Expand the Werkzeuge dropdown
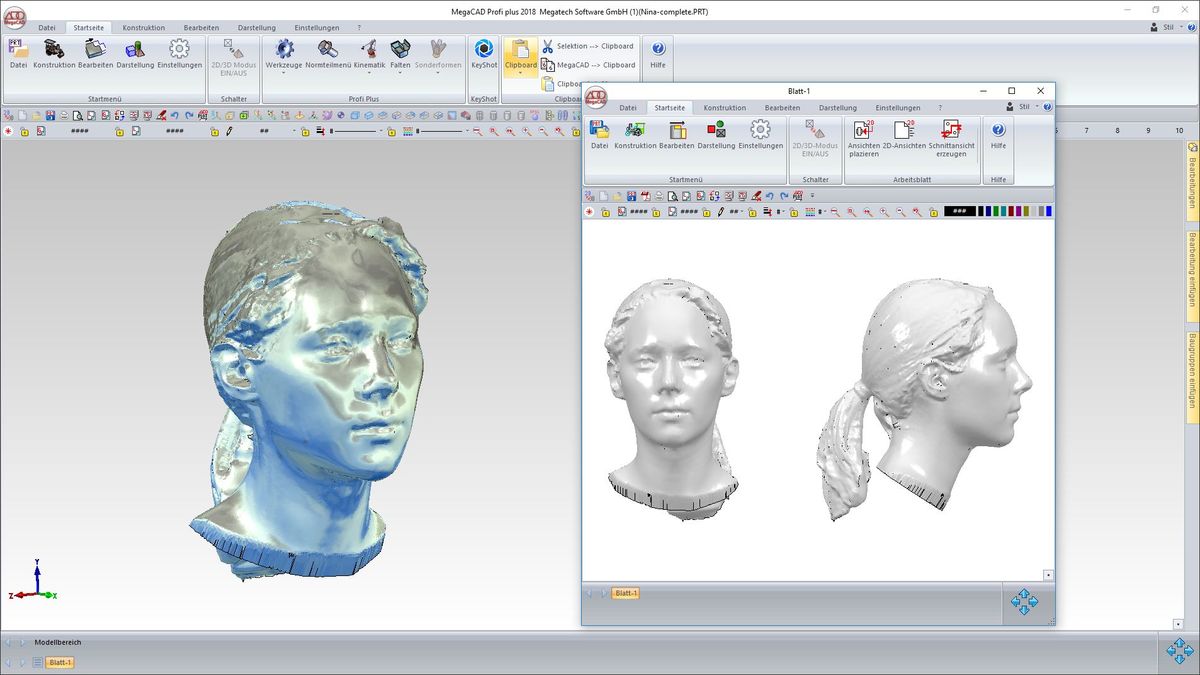Screen dimensions: 1200x675 284,73
